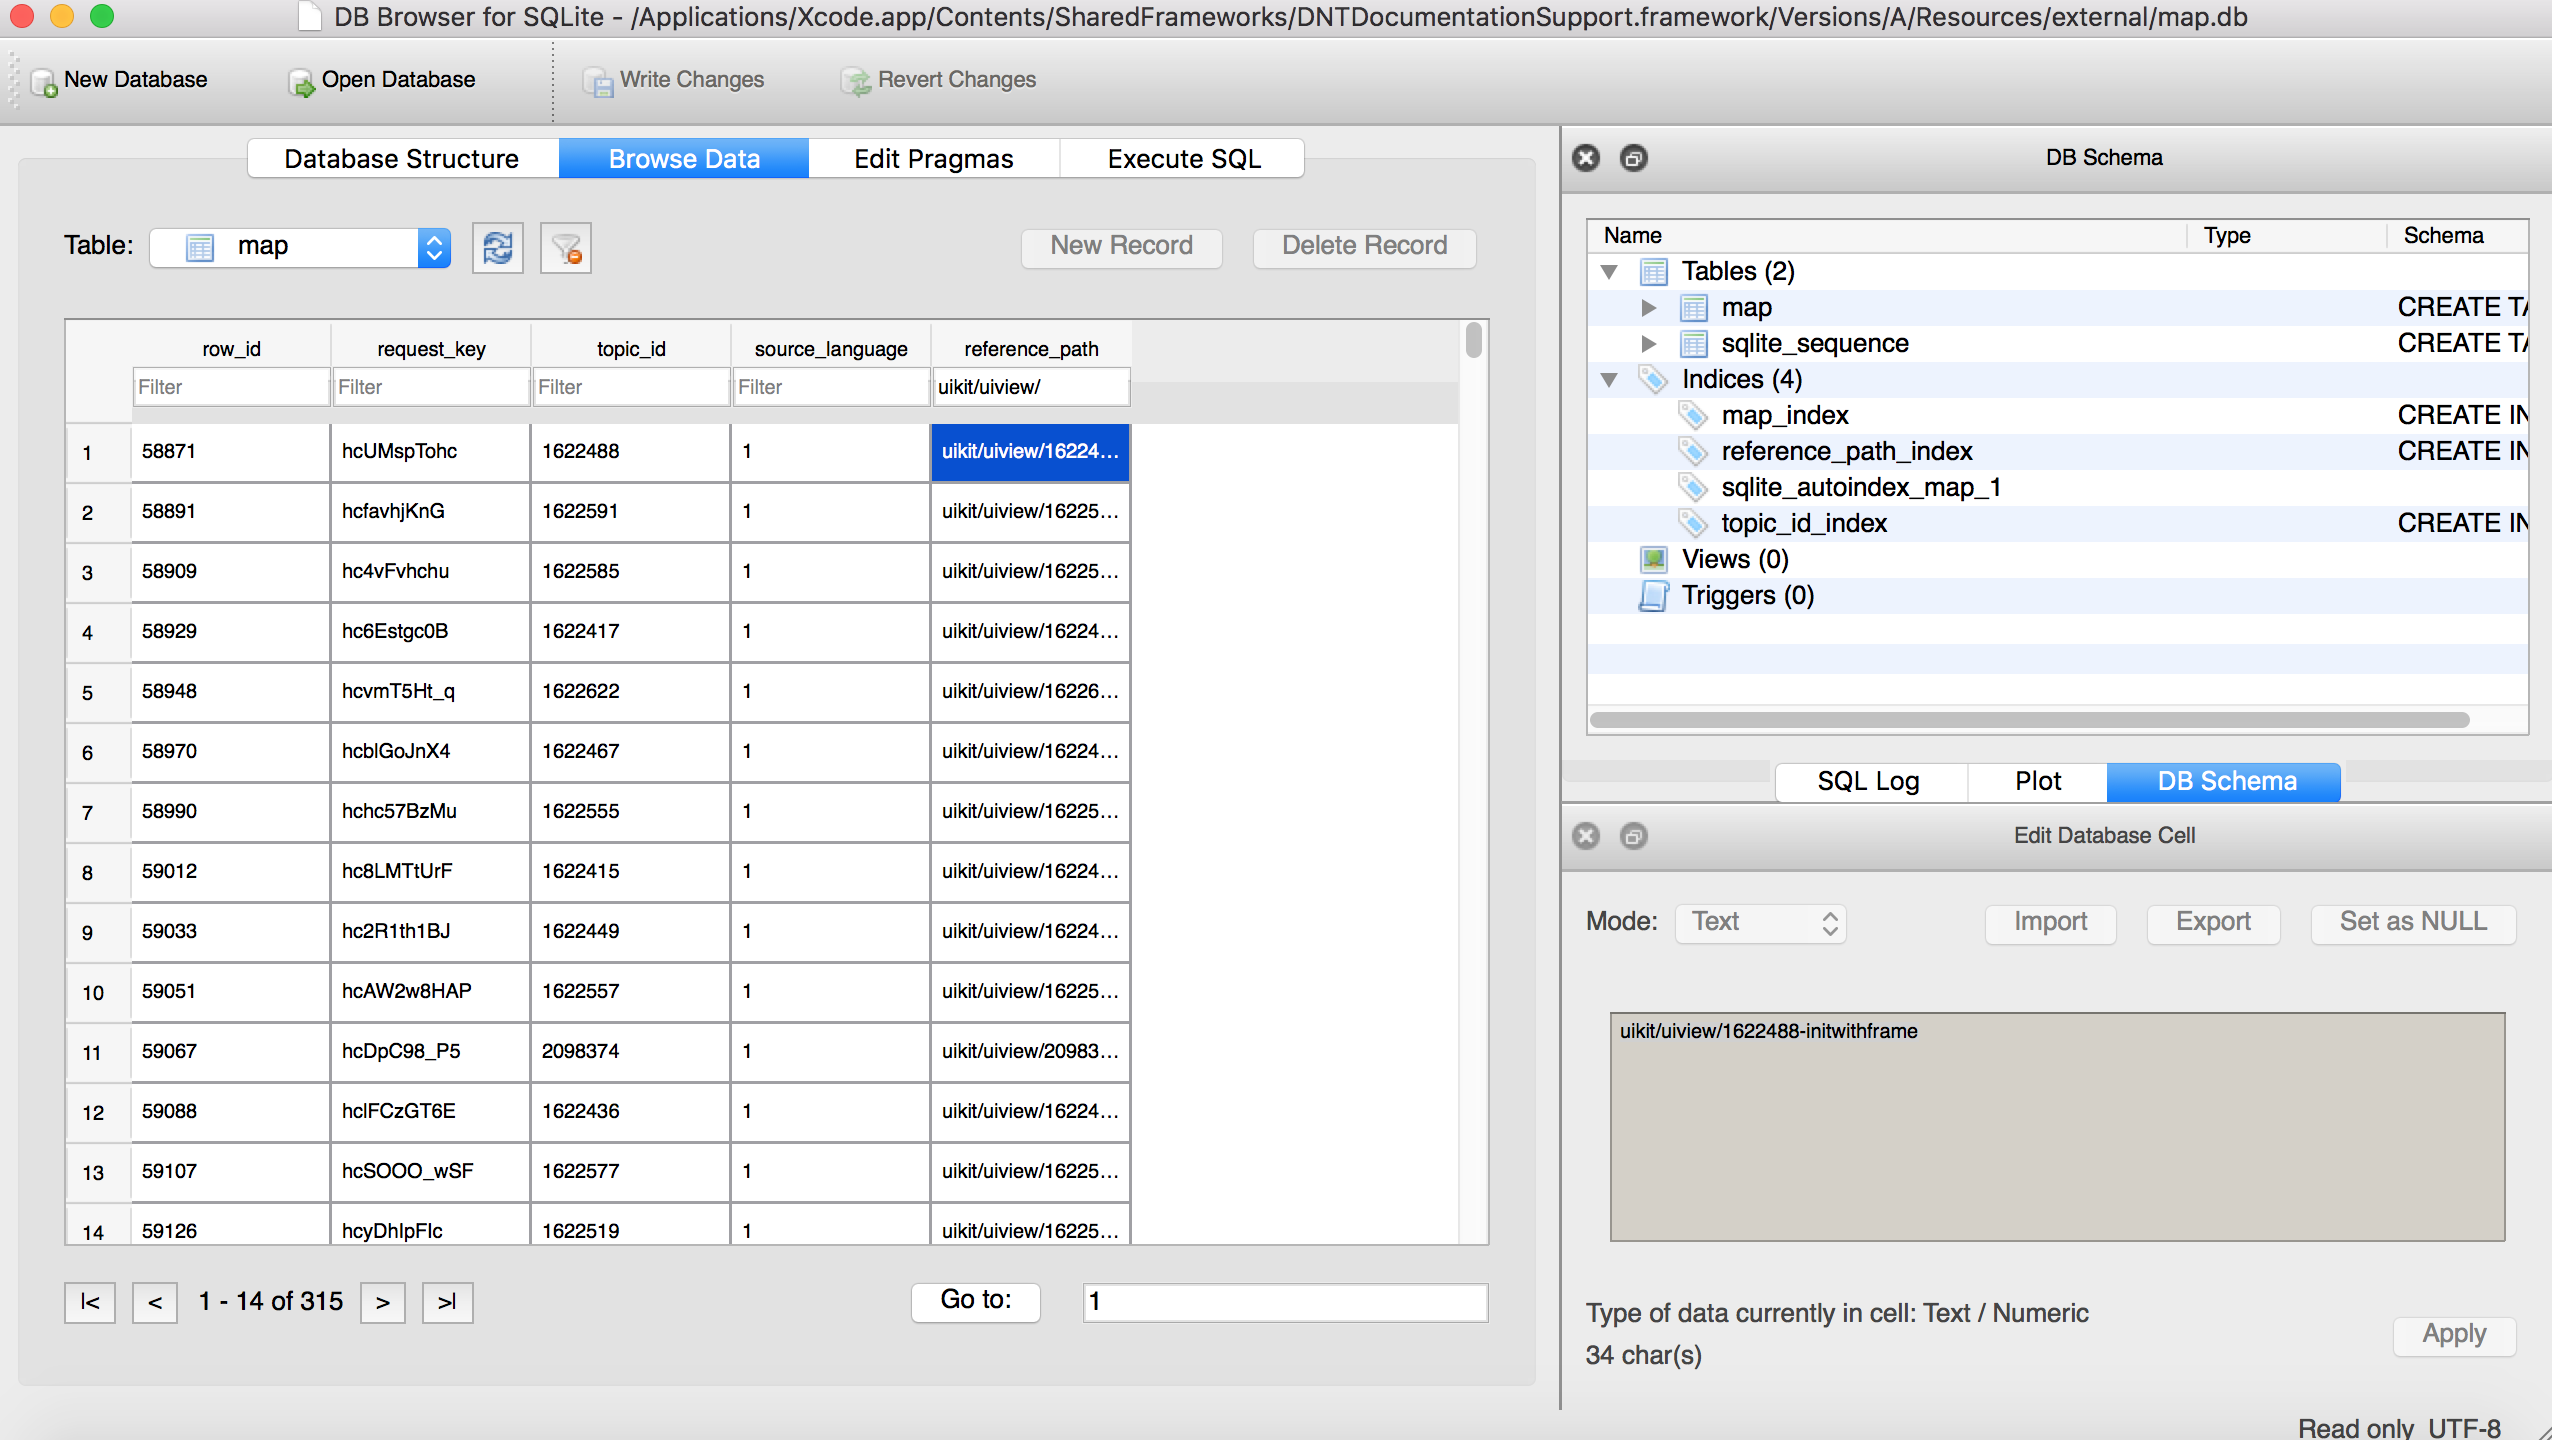Click the DB Schema horizontal scrollbar
2552x1440 pixels.
tap(2030, 720)
